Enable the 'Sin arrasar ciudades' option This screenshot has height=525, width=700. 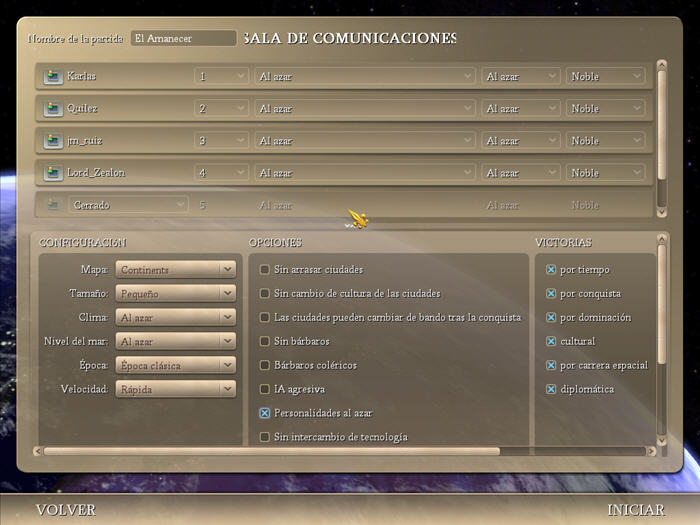pos(265,270)
